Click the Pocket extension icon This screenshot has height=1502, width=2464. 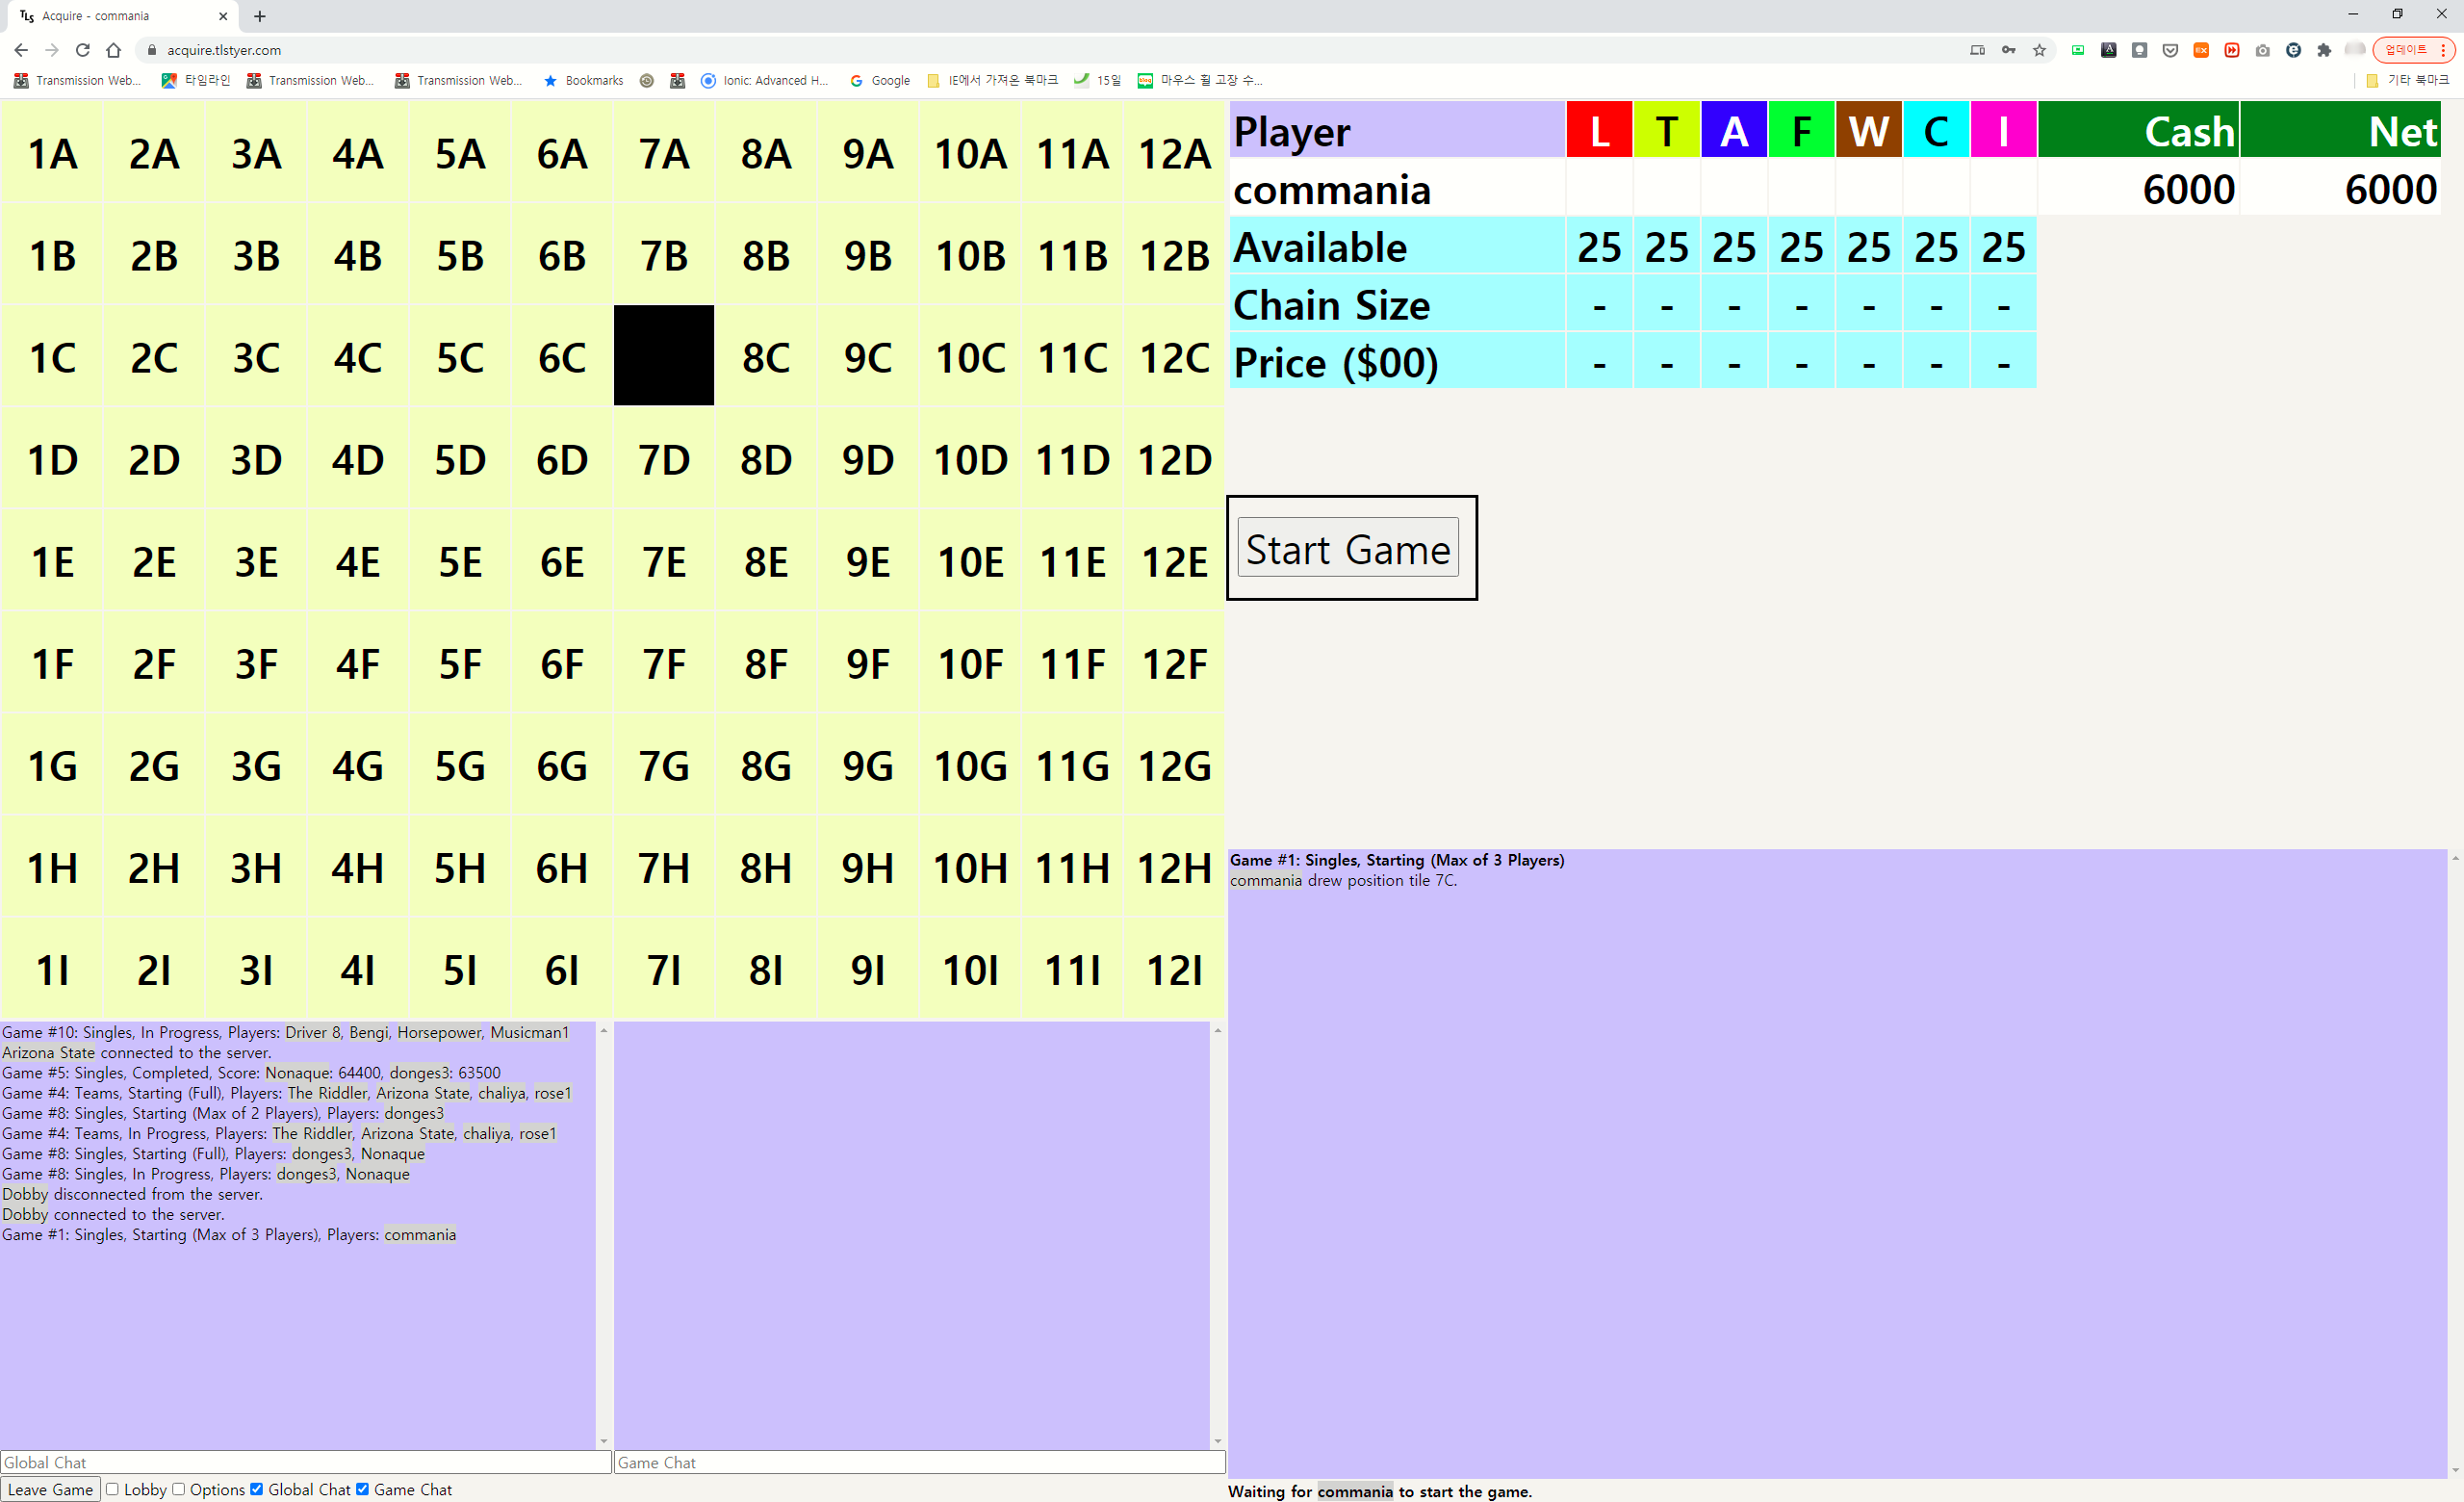click(x=2170, y=50)
